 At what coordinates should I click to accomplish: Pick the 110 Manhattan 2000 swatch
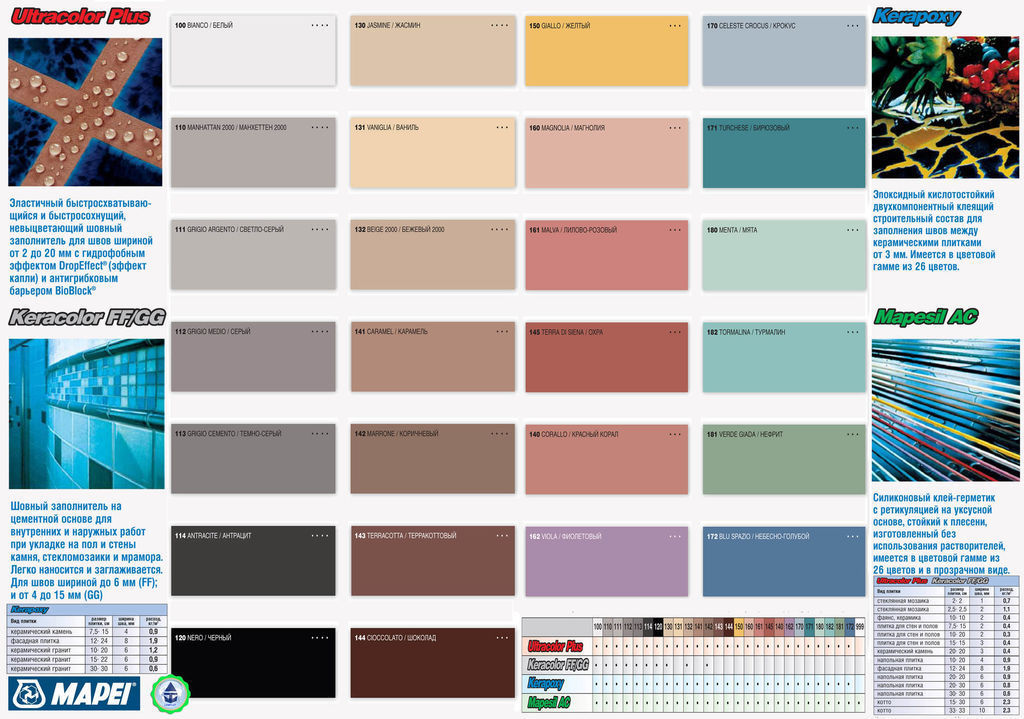tap(253, 152)
